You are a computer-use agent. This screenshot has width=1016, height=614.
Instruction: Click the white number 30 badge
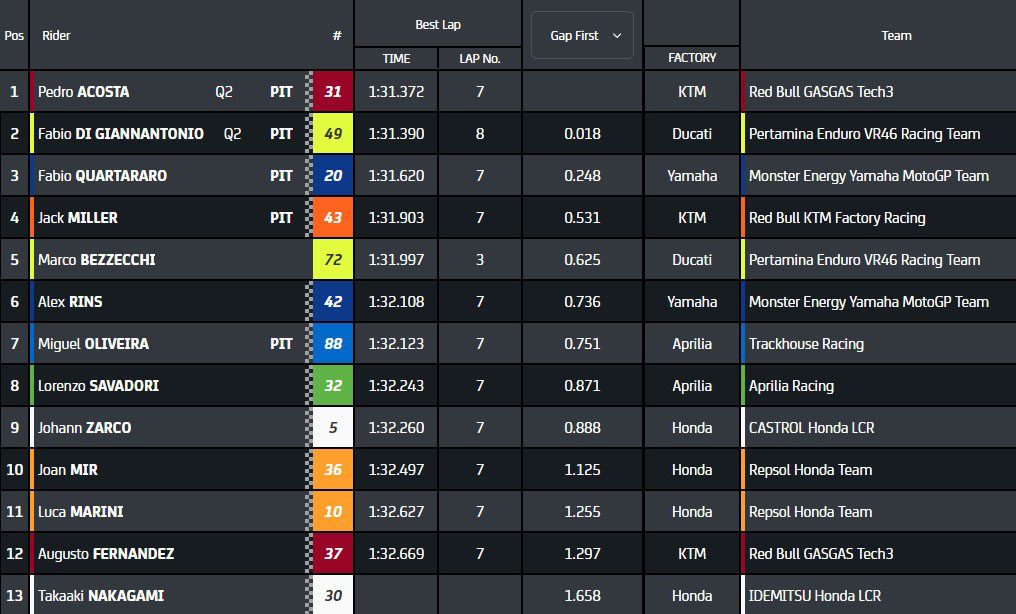click(333, 595)
